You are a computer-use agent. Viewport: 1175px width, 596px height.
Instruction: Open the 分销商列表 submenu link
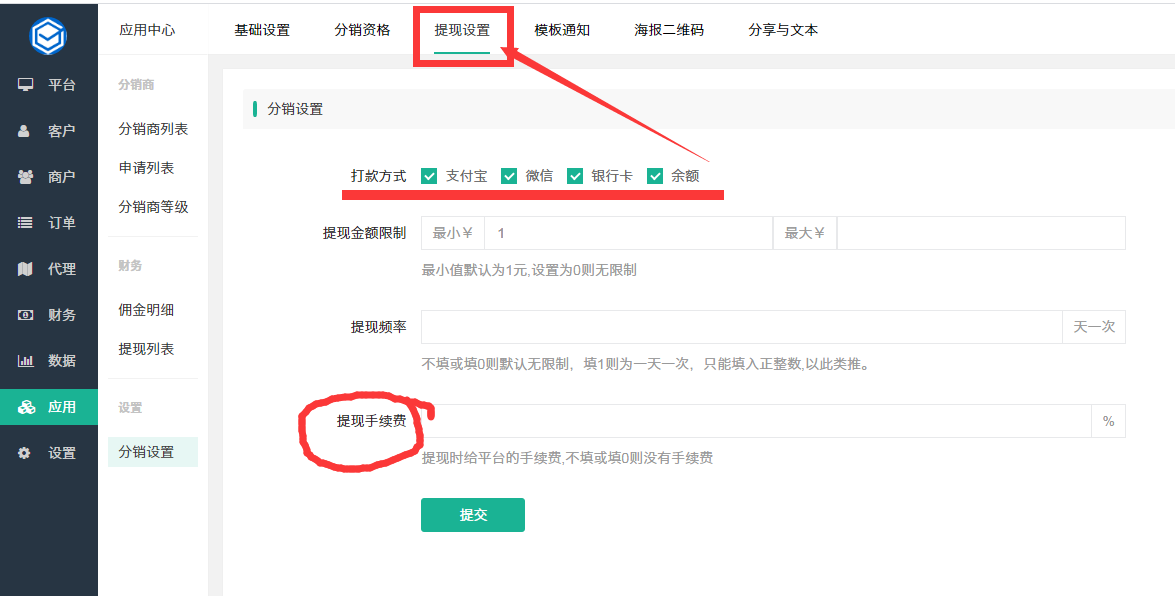coord(153,129)
